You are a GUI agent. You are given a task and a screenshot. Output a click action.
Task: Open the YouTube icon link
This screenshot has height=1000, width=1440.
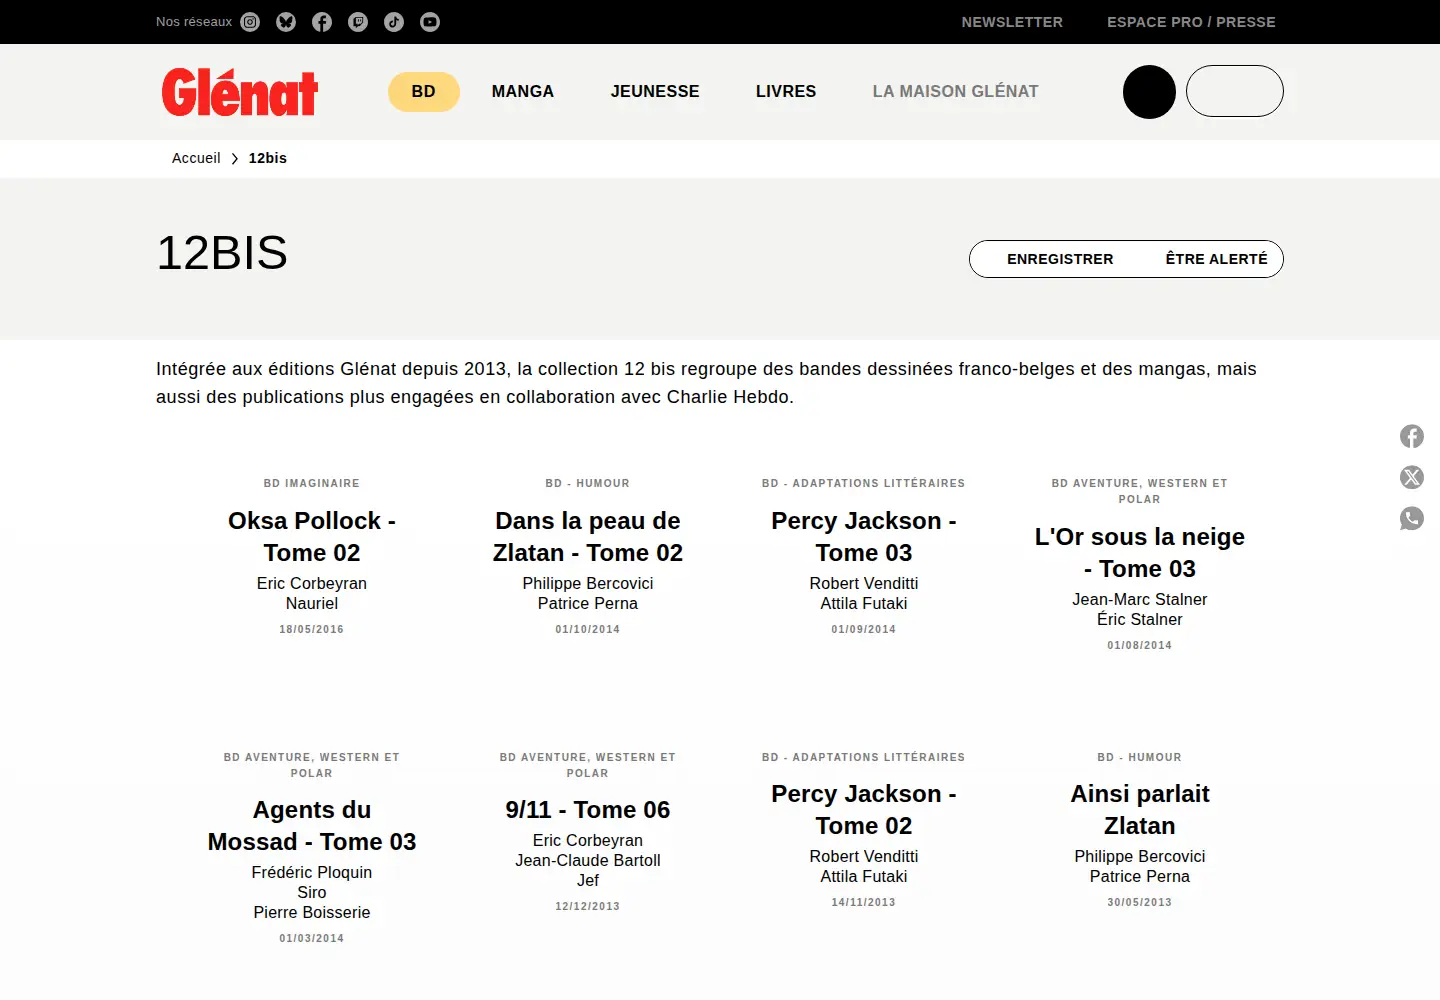point(430,22)
